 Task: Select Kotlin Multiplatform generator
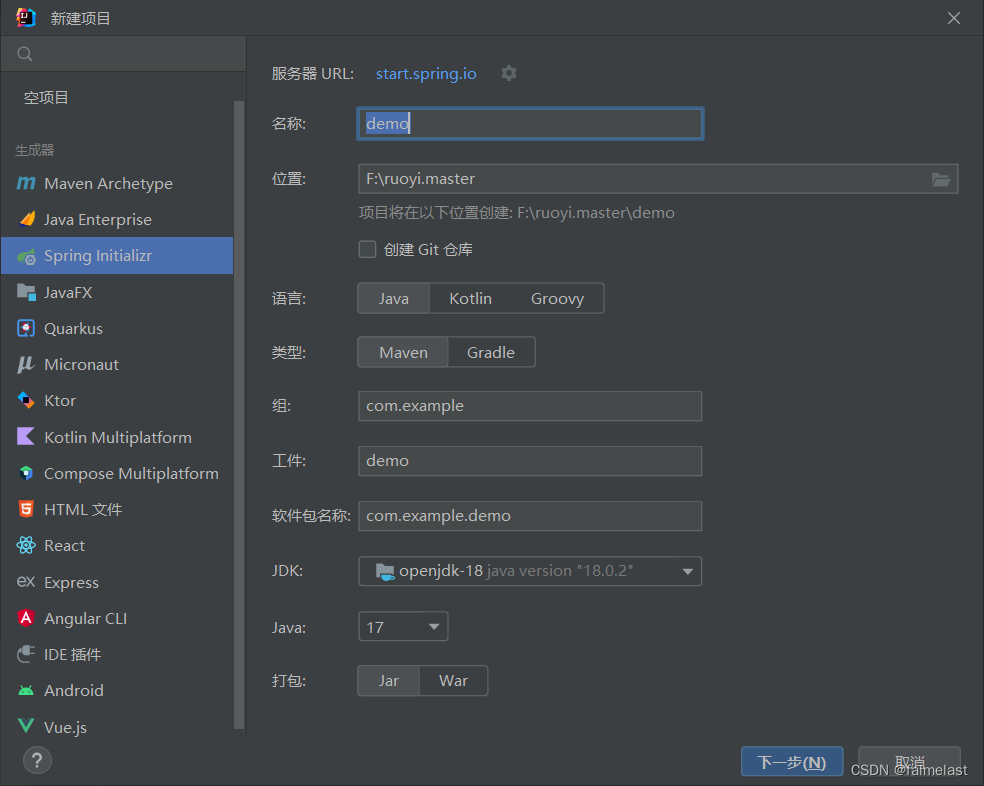click(117, 437)
